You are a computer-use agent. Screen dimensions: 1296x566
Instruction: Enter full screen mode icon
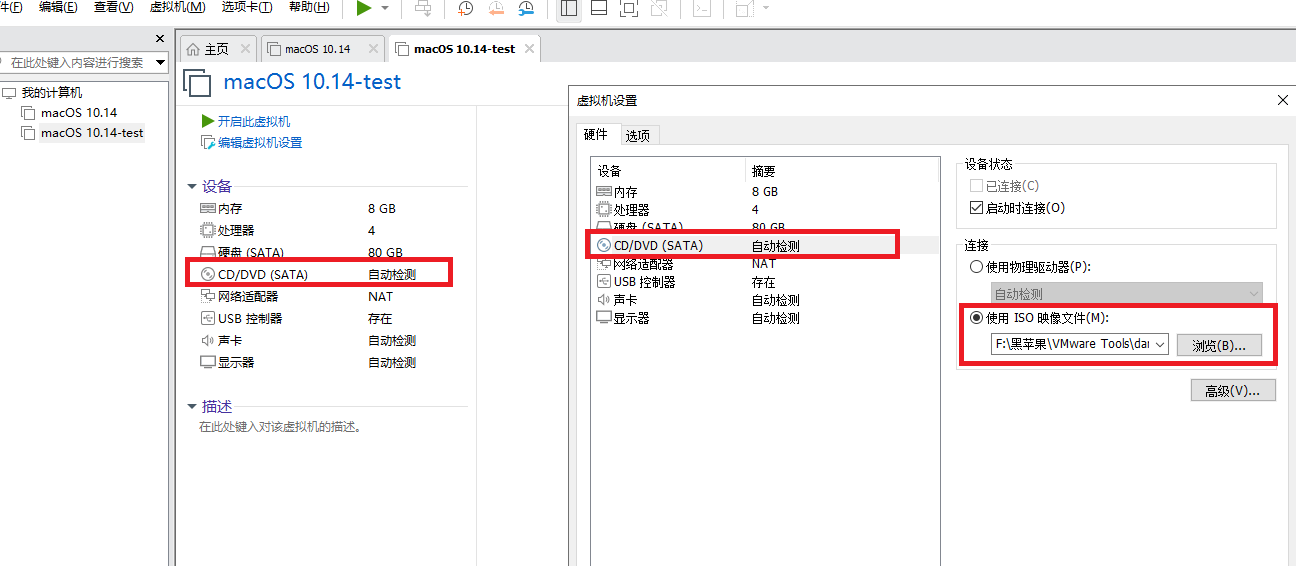click(629, 8)
